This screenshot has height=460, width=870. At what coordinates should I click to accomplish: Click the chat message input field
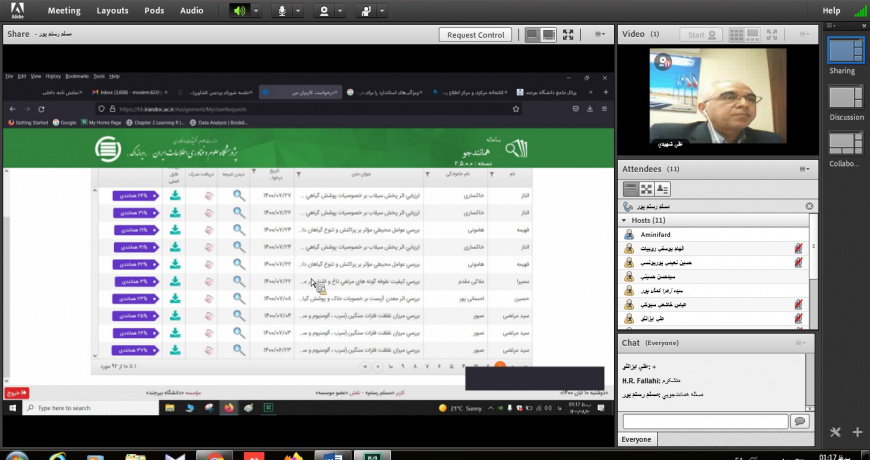tap(705, 421)
